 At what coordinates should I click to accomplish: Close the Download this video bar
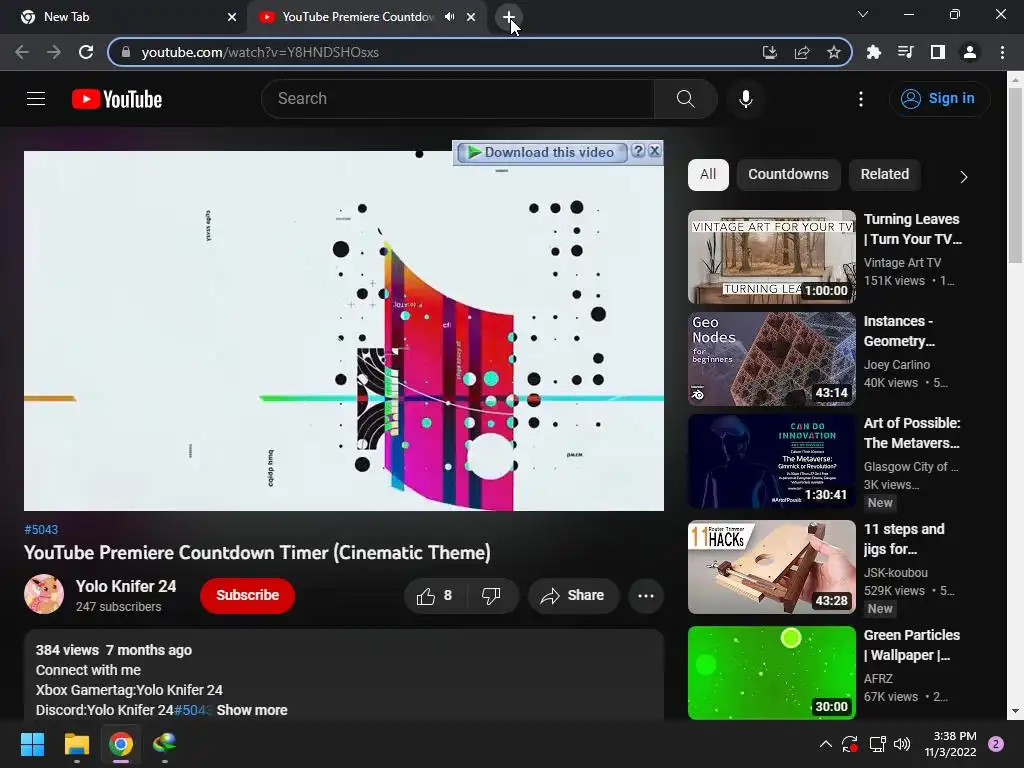tap(655, 152)
